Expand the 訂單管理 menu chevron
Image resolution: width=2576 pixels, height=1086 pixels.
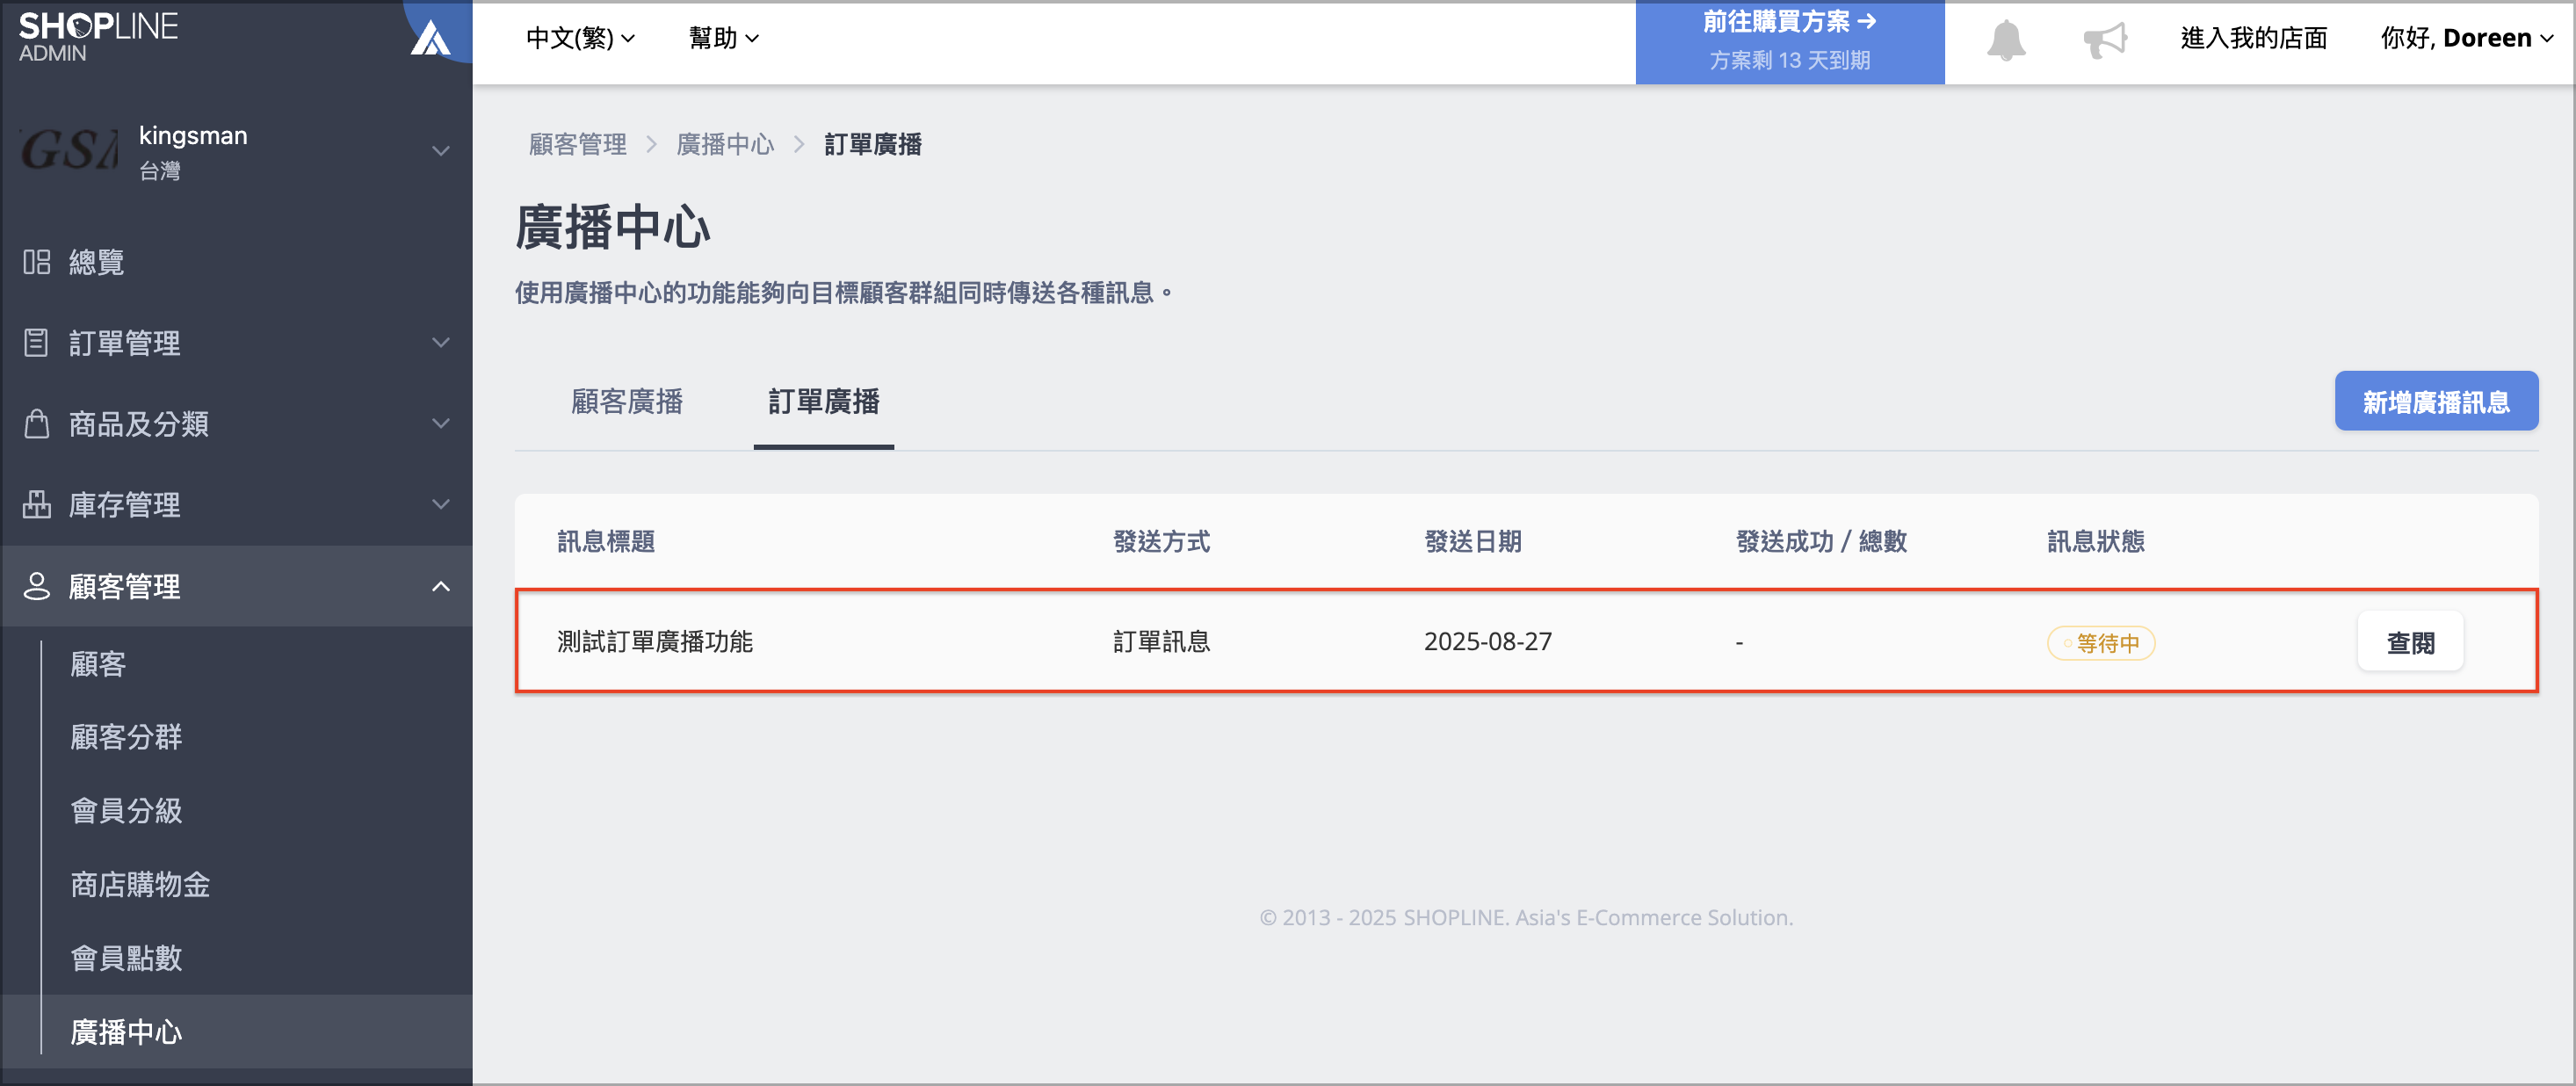click(440, 343)
